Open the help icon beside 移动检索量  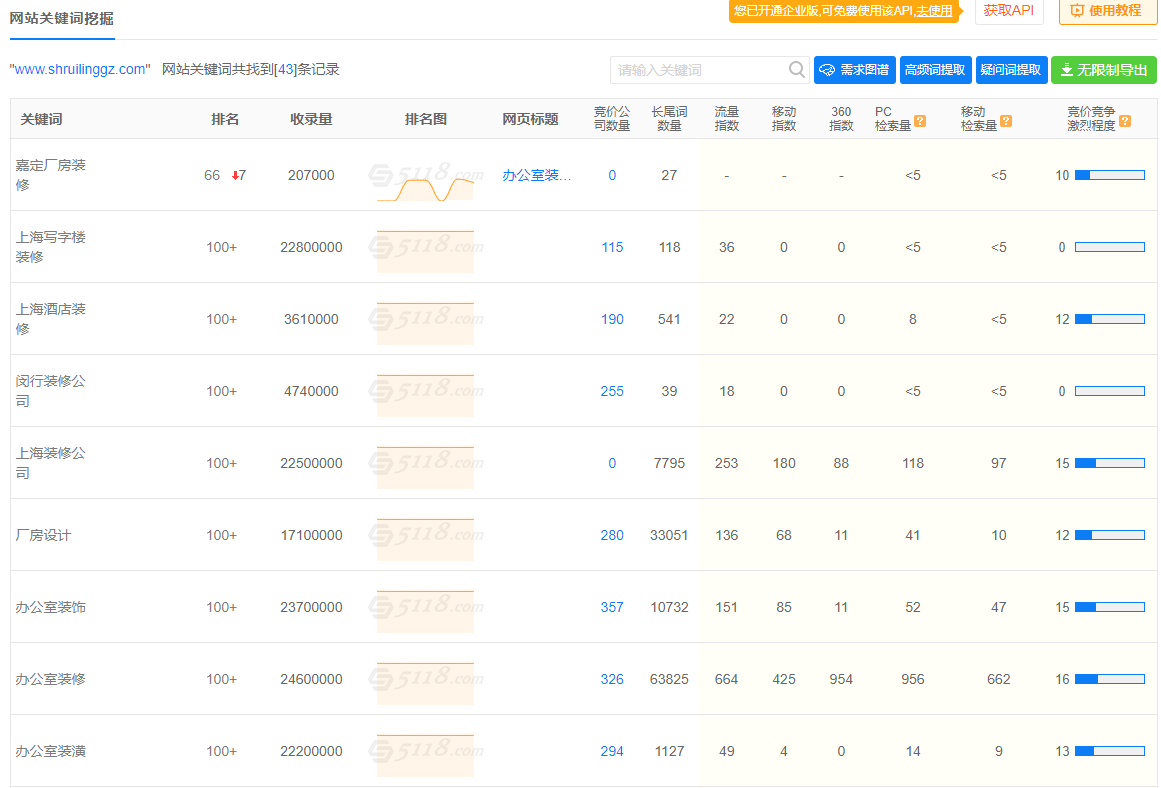pyautogui.click(x=1006, y=121)
